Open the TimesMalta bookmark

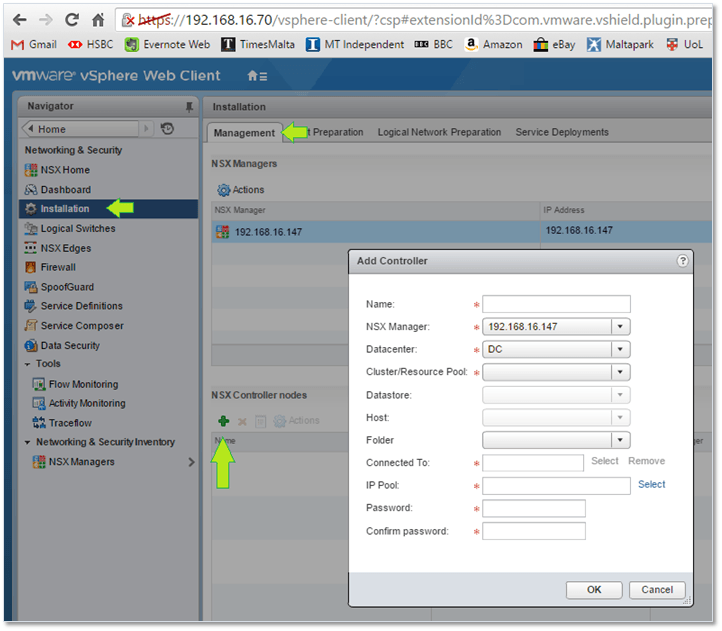coord(258,45)
